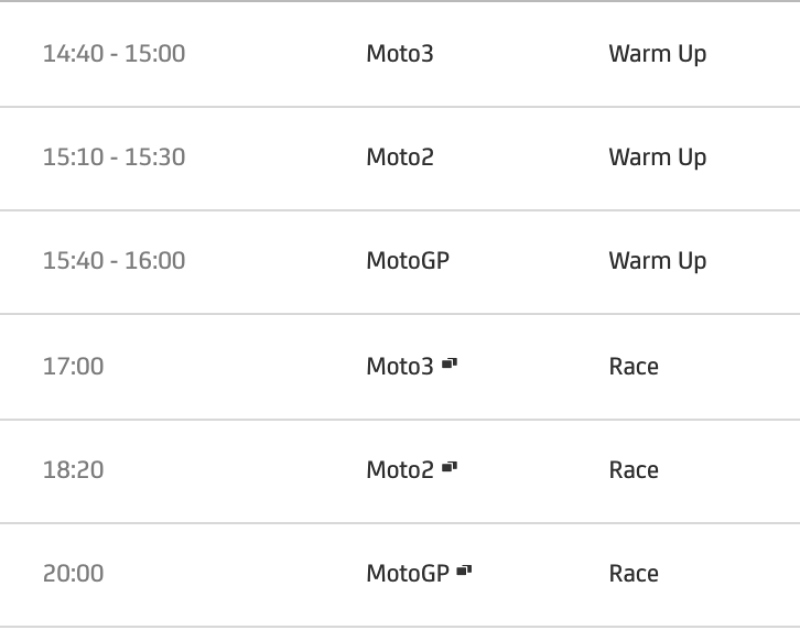The image size is (800, 630).
Task: Select the 14:40 - 15:00 time slot
Action: (x=114, y=54)
